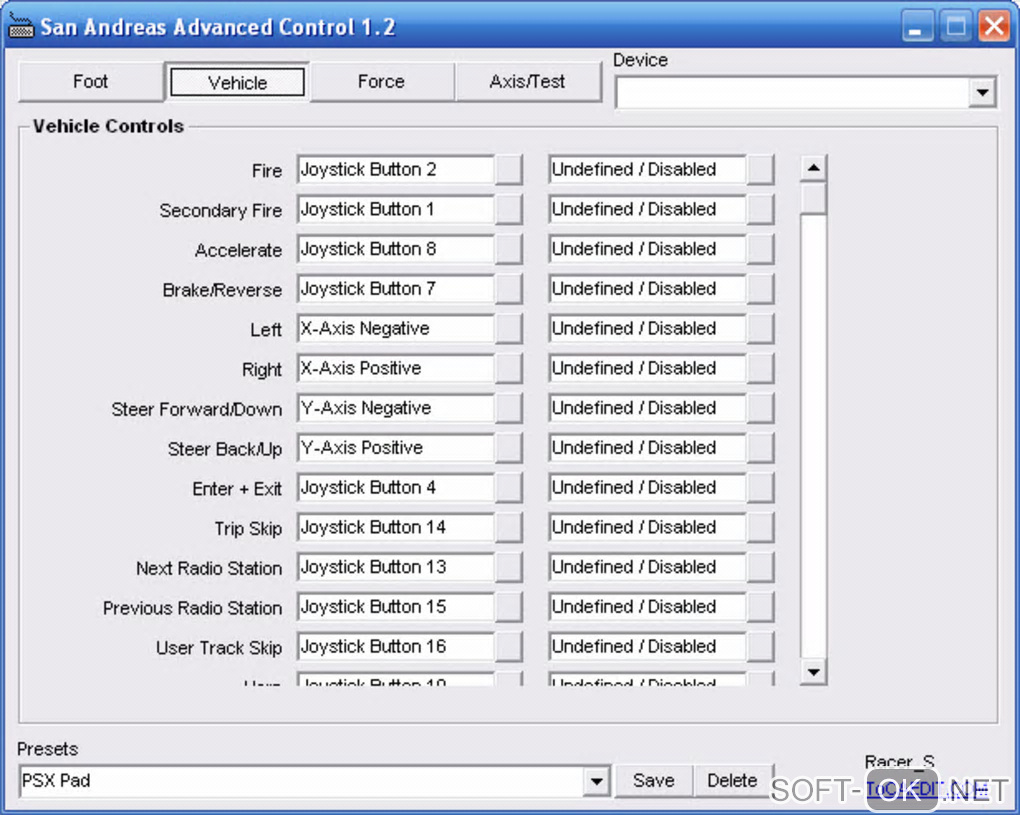This screenshot has width=1020, height=815.
Task: Click the small button beside Joystick Button 13 field
Action: [x=509, y=567]
